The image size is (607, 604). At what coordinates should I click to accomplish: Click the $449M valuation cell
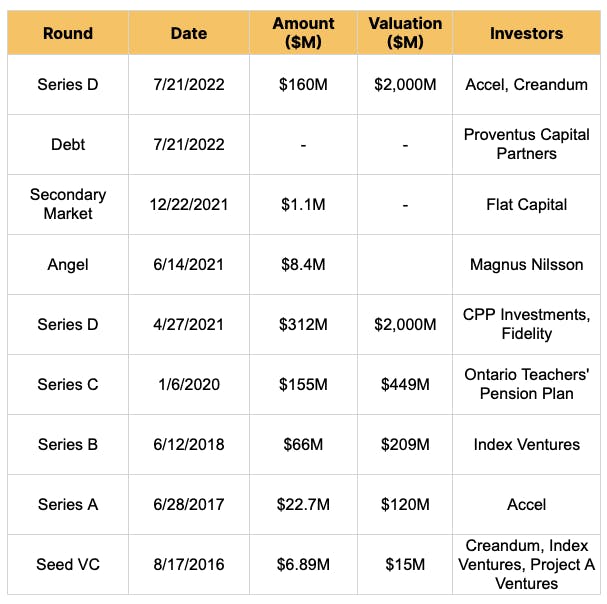pos(404,384)
